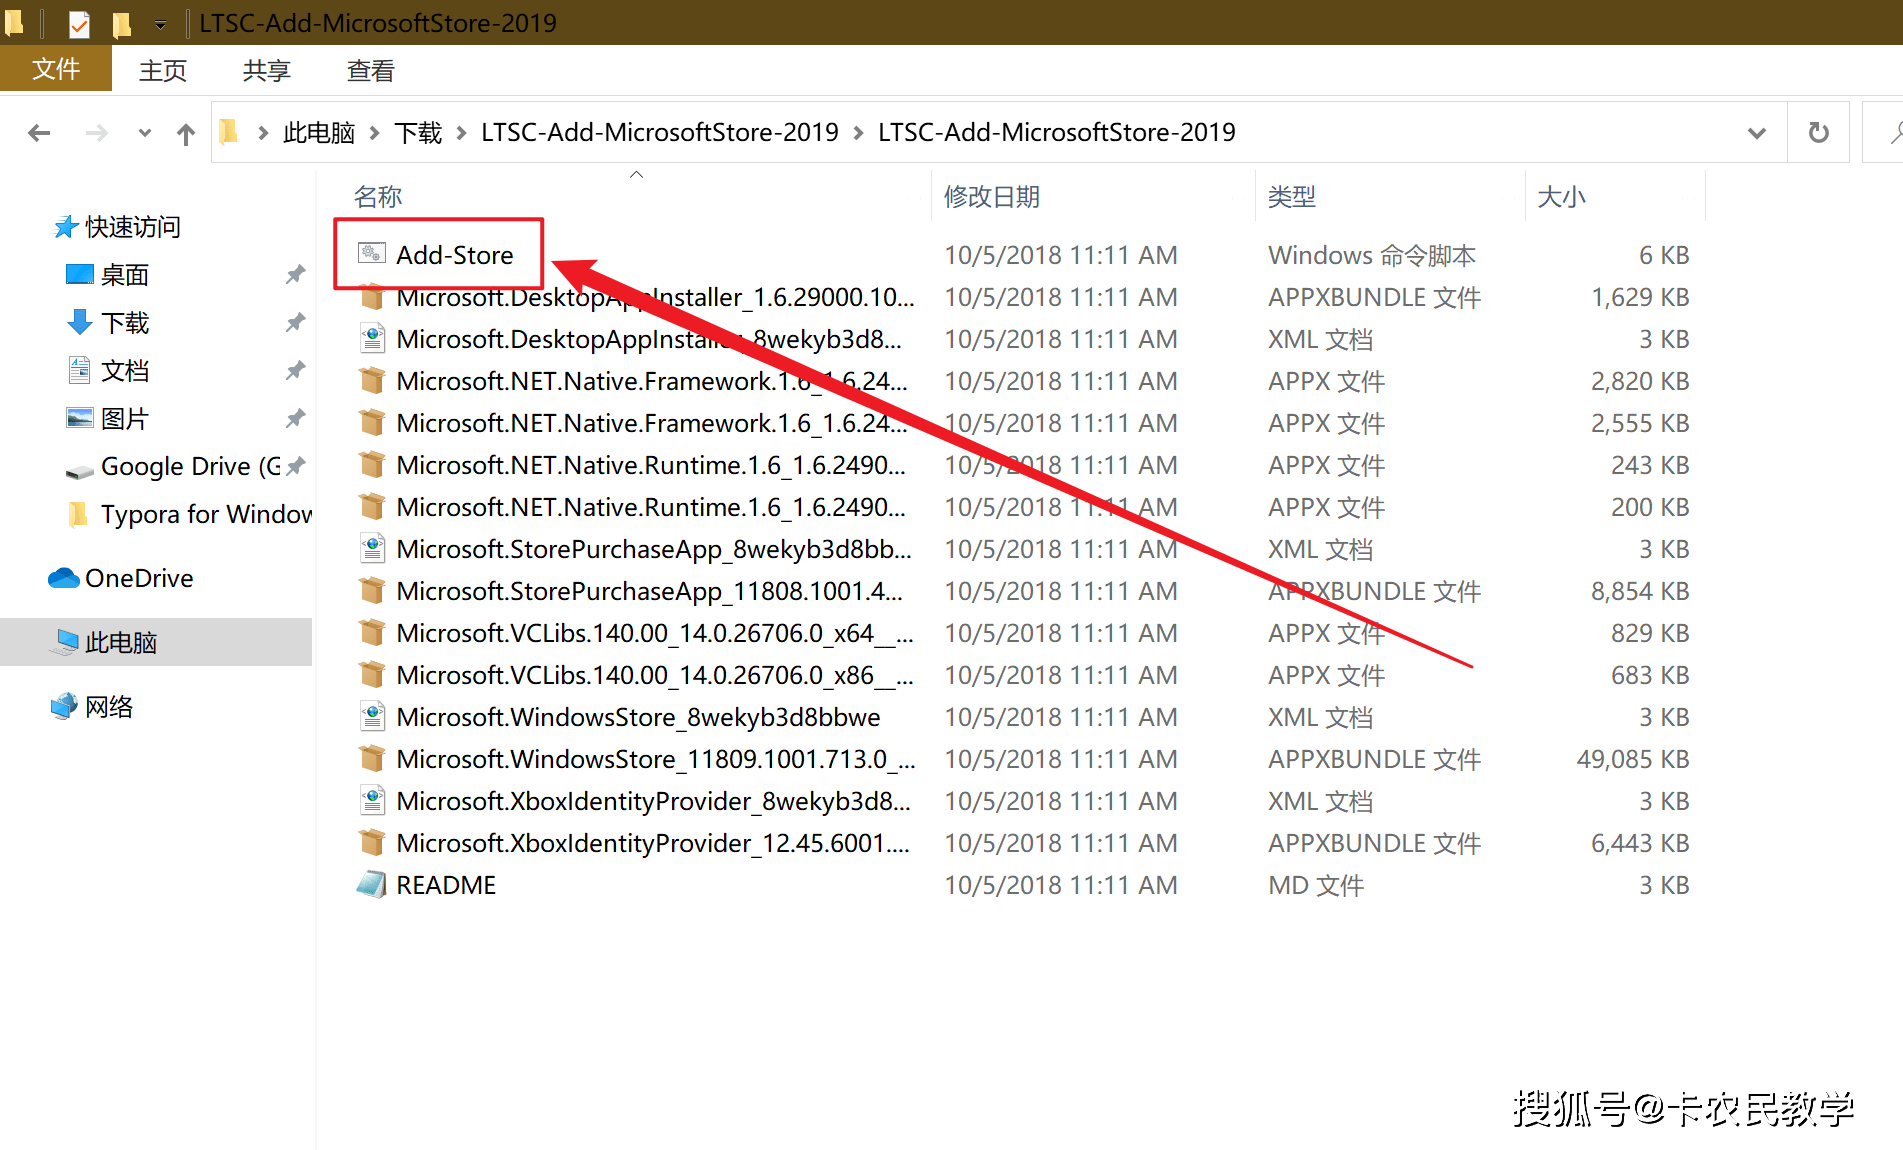Open 桌面 in quick access
The image size is (1903, 1150).
point(124,275)
